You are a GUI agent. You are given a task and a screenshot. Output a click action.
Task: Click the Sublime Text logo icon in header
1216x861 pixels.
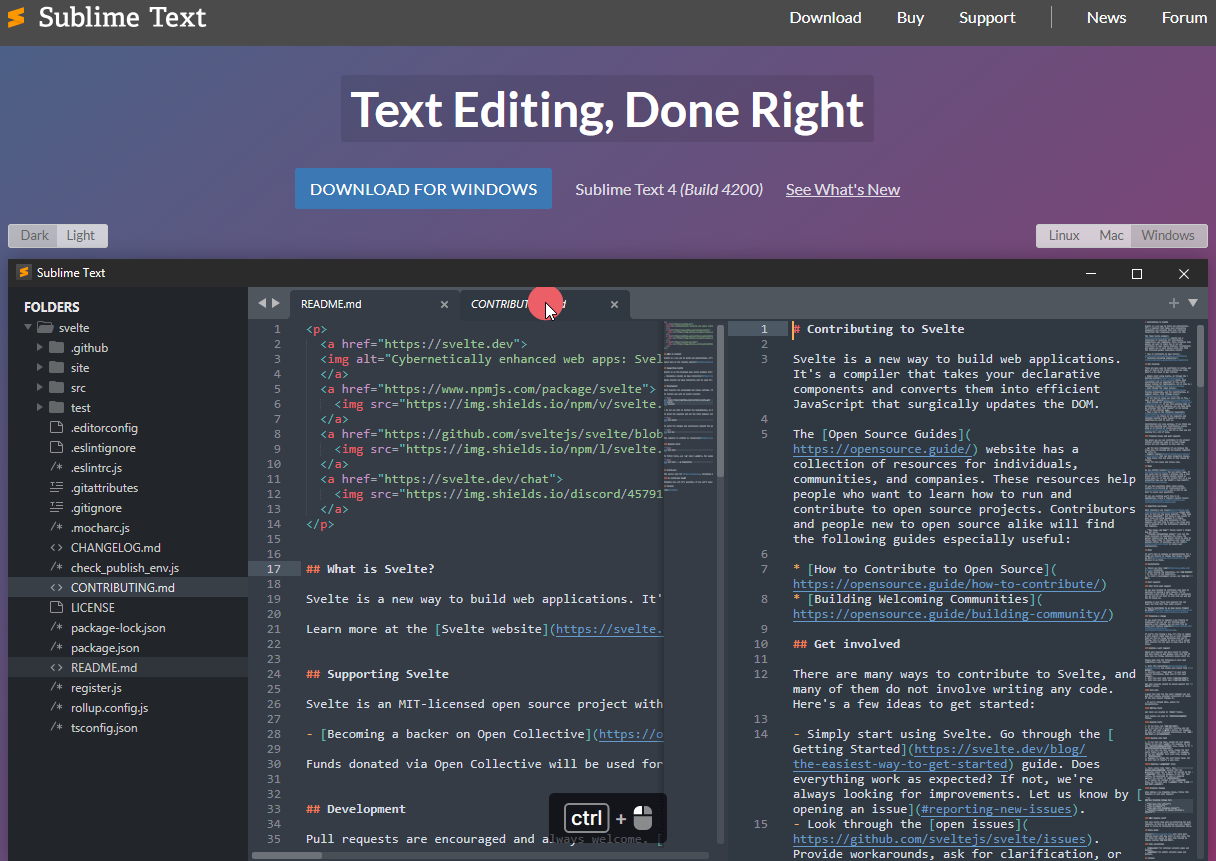tap(16, 17)
